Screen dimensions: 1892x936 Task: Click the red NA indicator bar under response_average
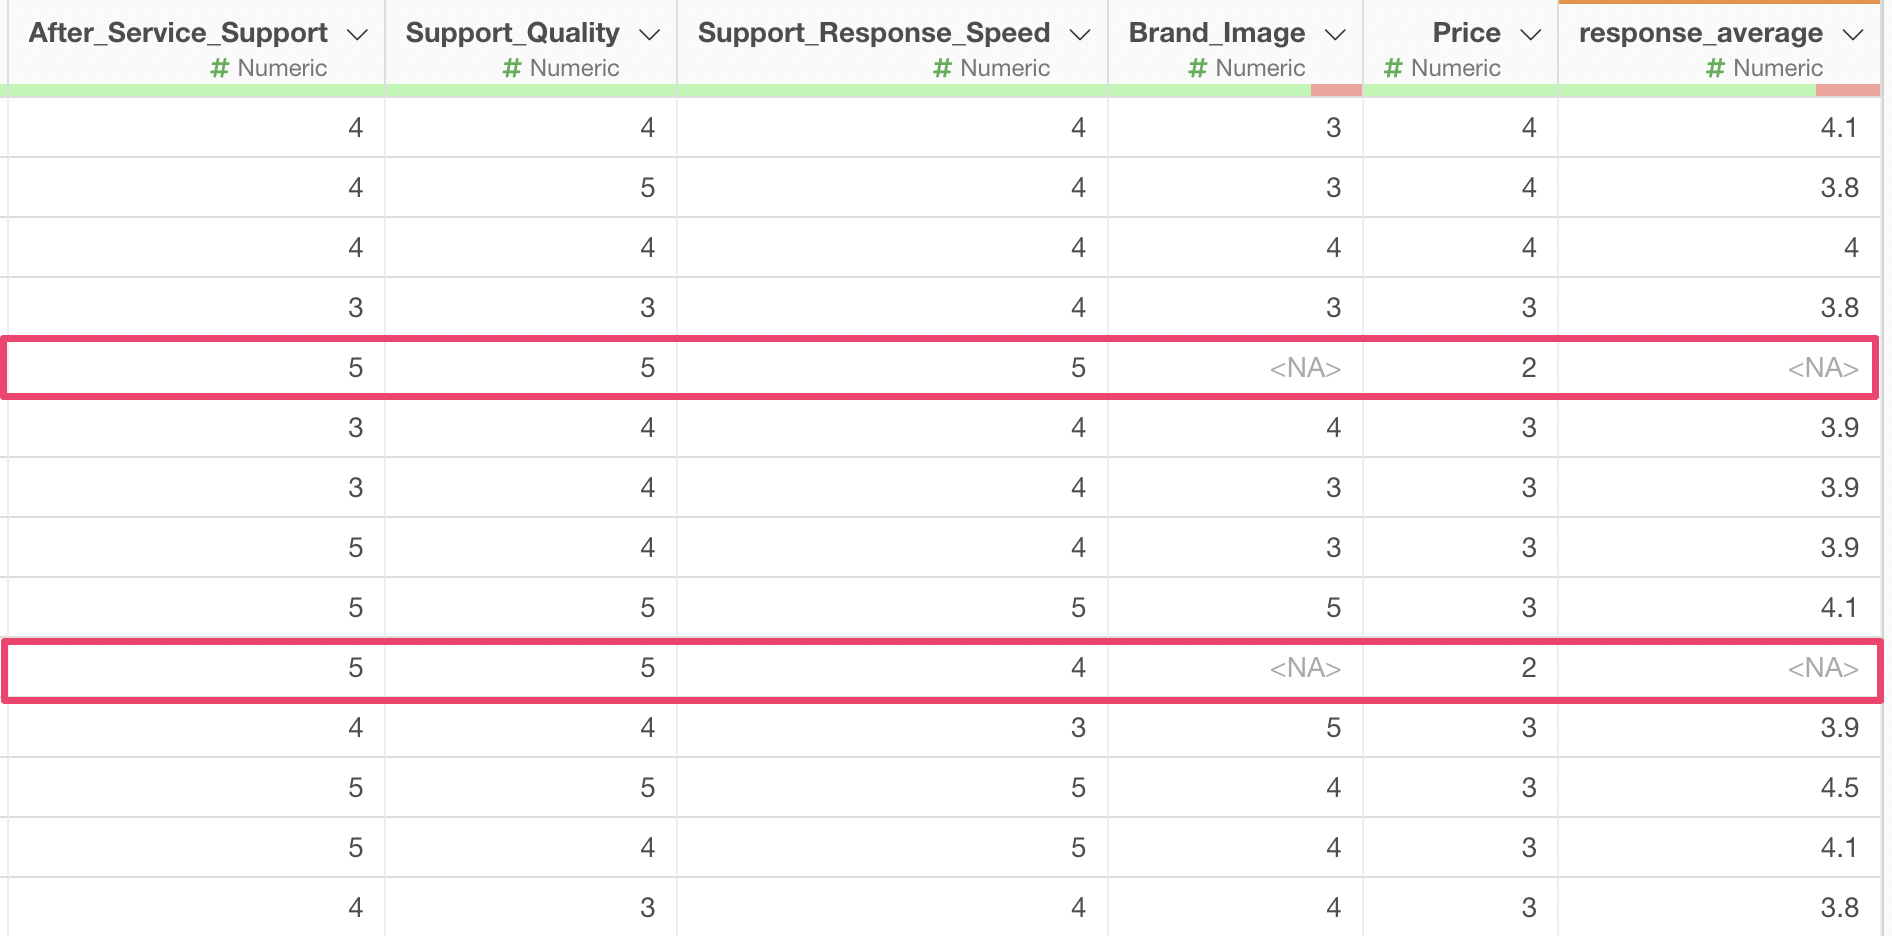point(1847,90)
